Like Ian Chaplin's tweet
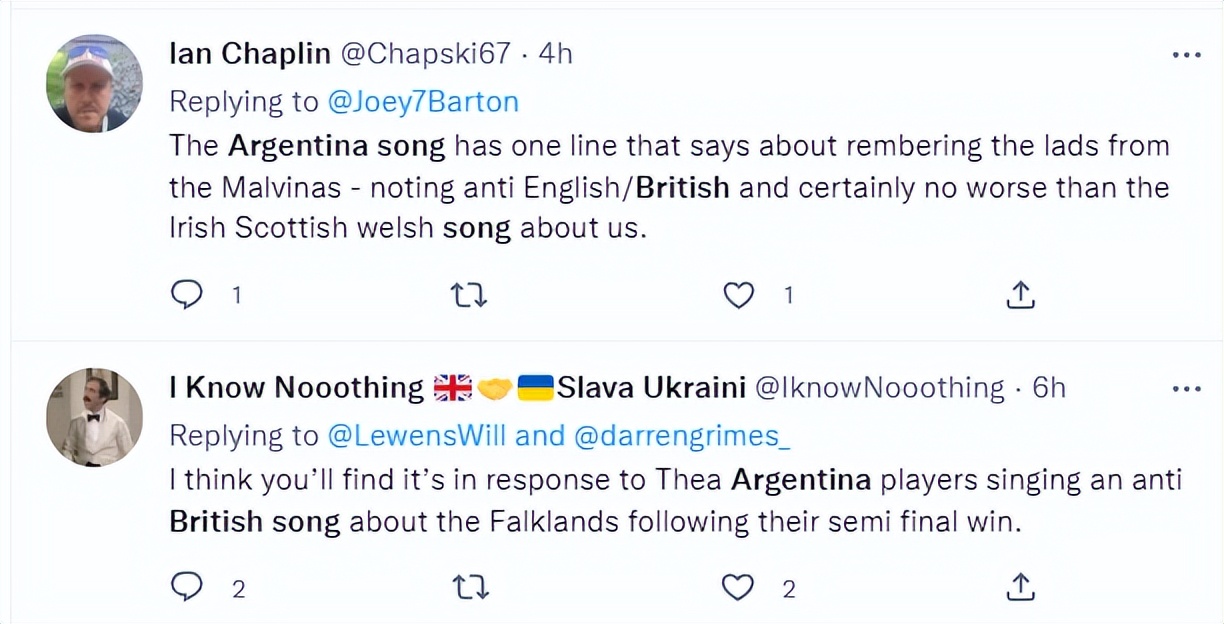The image size is (1224, 624). pos(738,294)
